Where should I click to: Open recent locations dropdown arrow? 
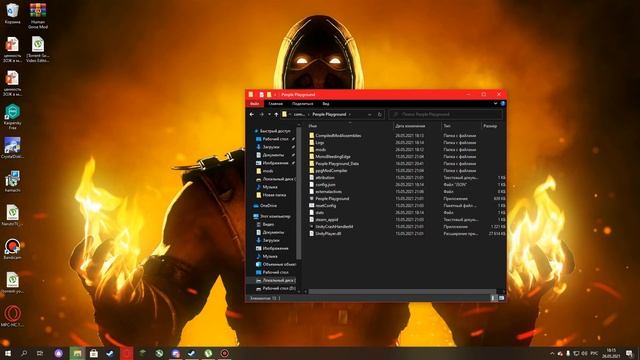(x=269, y=115)
